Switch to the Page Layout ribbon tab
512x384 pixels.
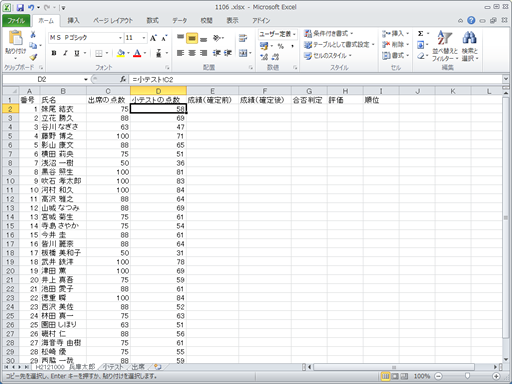[x=113, y=21]
